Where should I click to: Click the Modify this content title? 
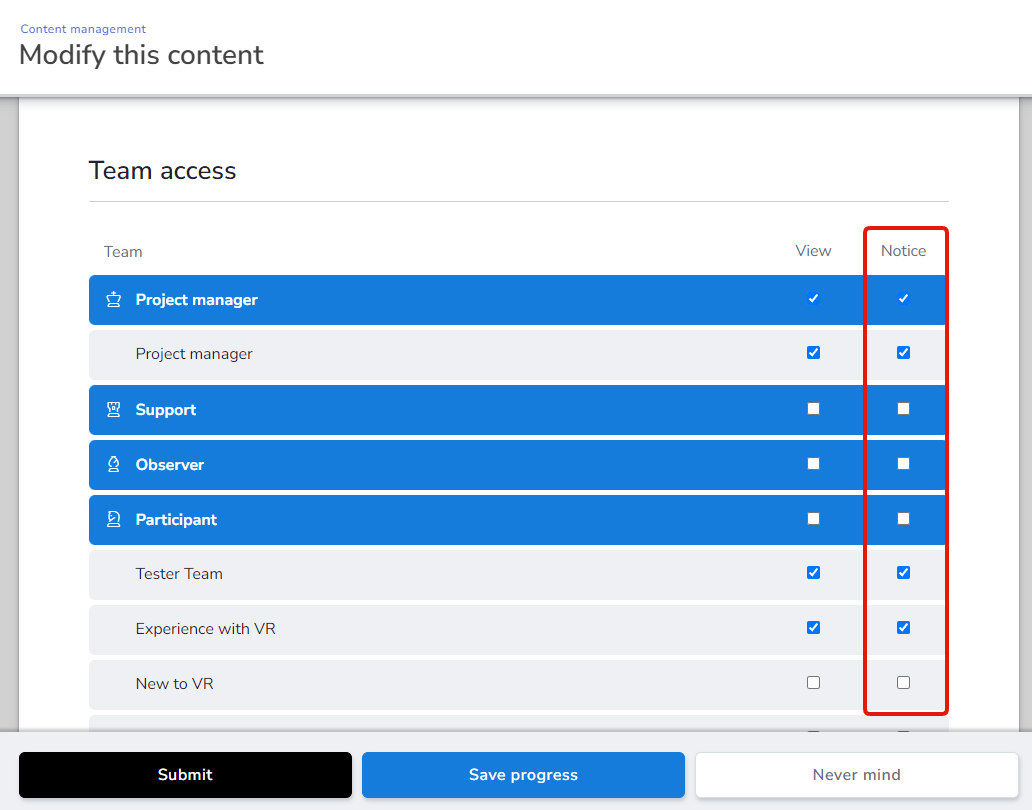tap(142, 55)
